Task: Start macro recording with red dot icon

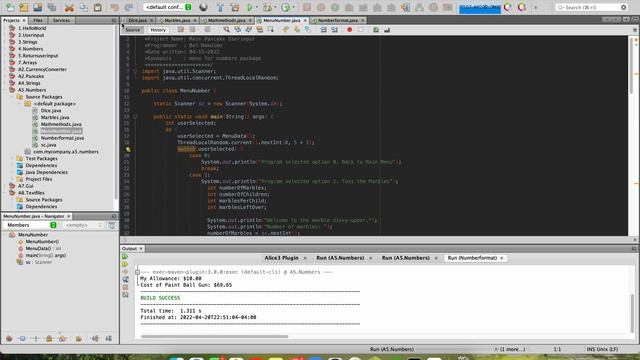Action: tap(349, 29)
